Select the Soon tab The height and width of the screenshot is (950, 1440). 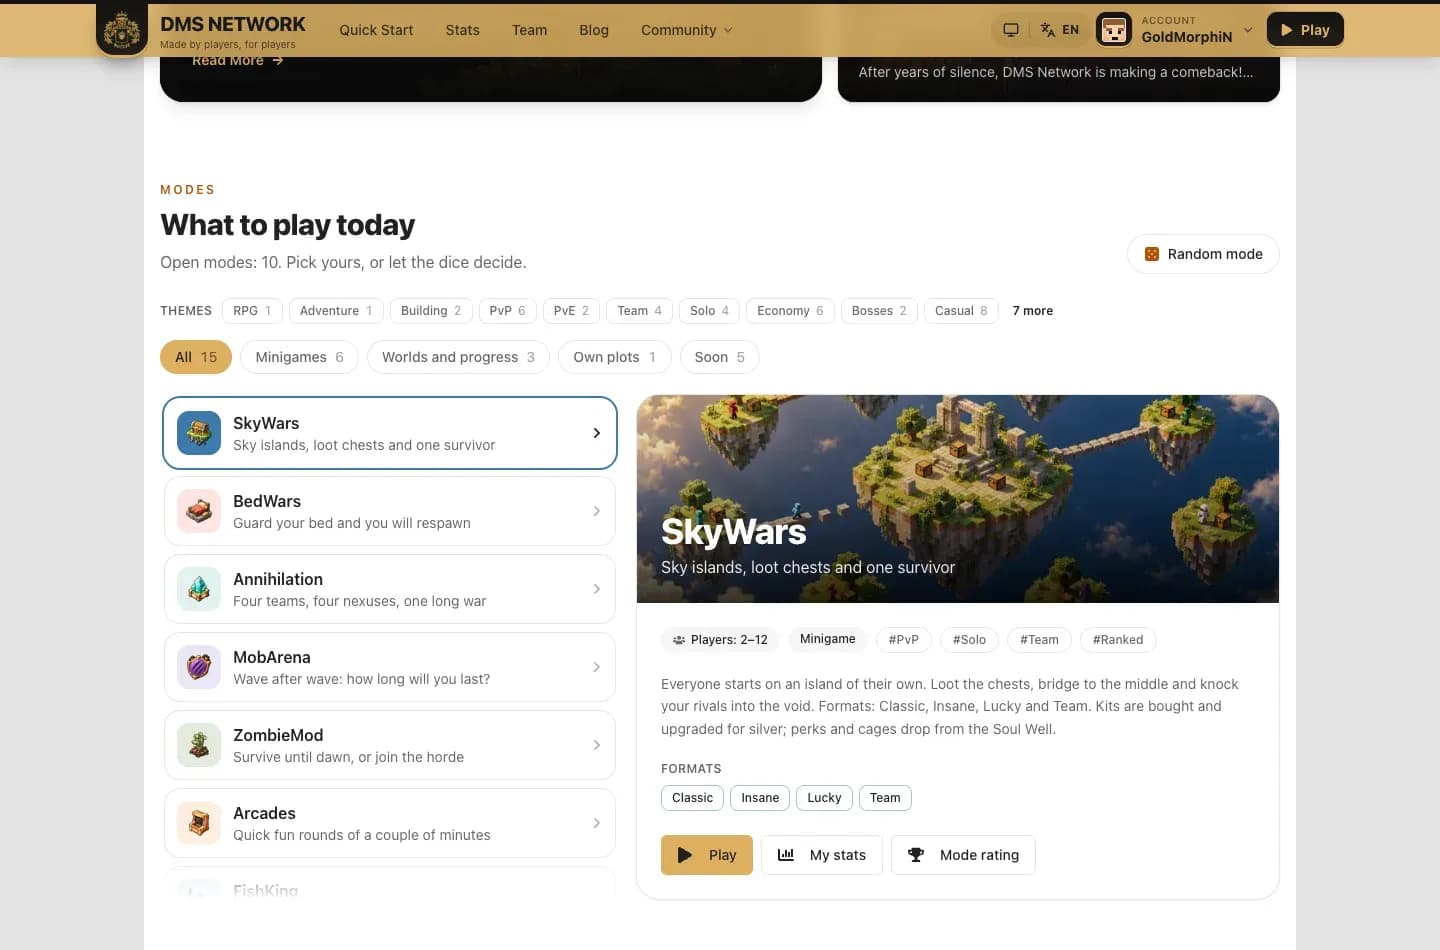click(719, 357)
